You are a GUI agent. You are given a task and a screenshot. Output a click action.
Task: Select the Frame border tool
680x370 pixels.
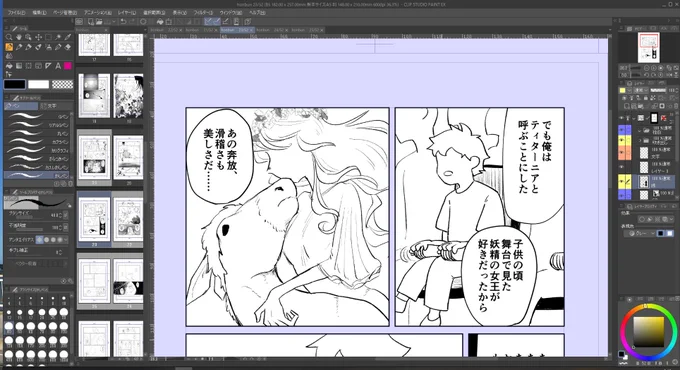(x=38, y=65)
